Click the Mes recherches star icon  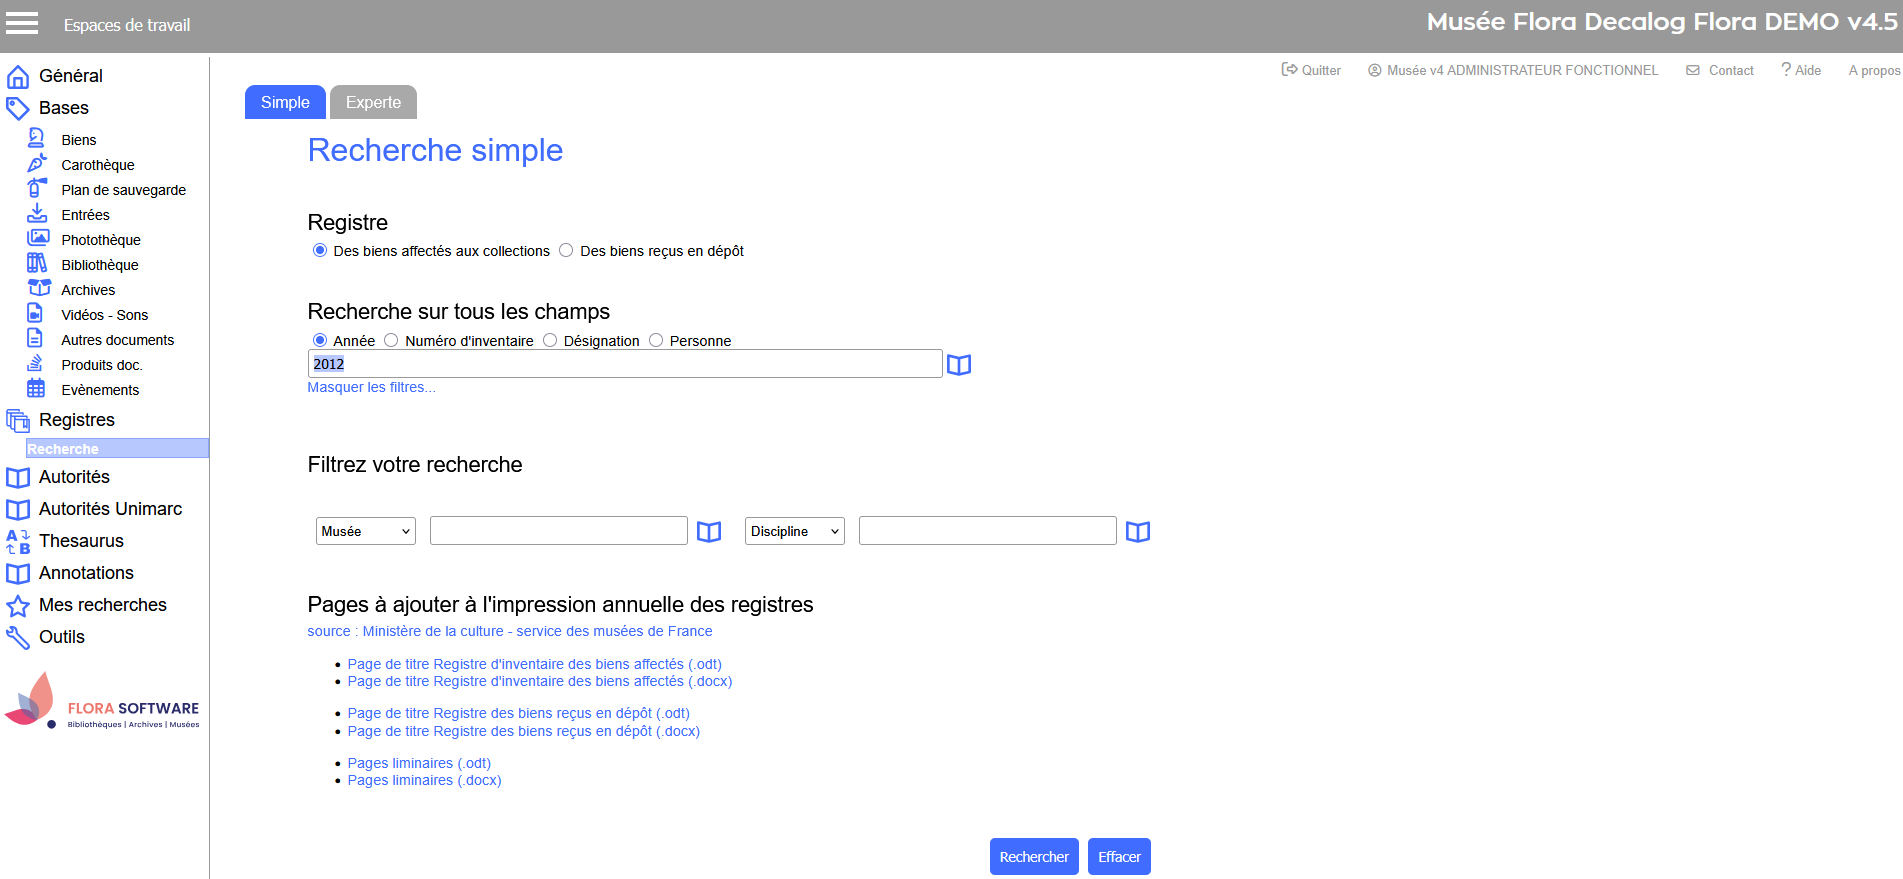point(18,606)
